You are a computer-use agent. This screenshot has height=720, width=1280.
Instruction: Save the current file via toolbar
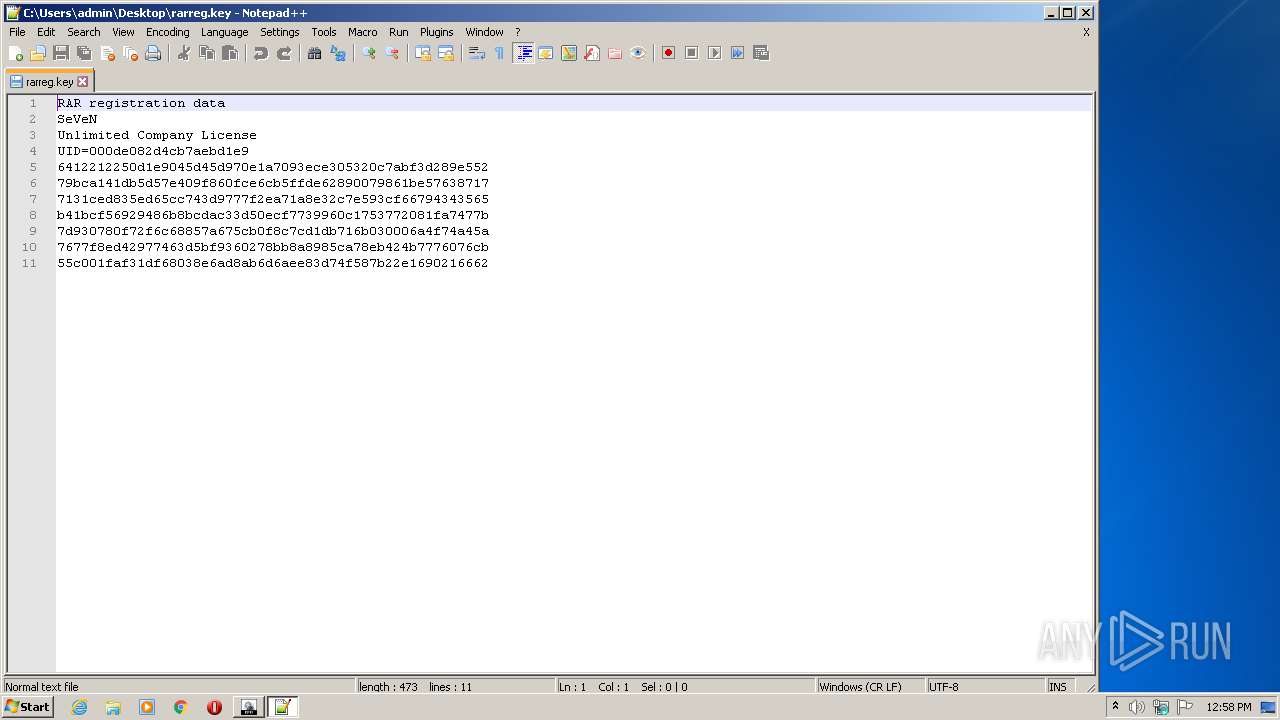[61, 53]
